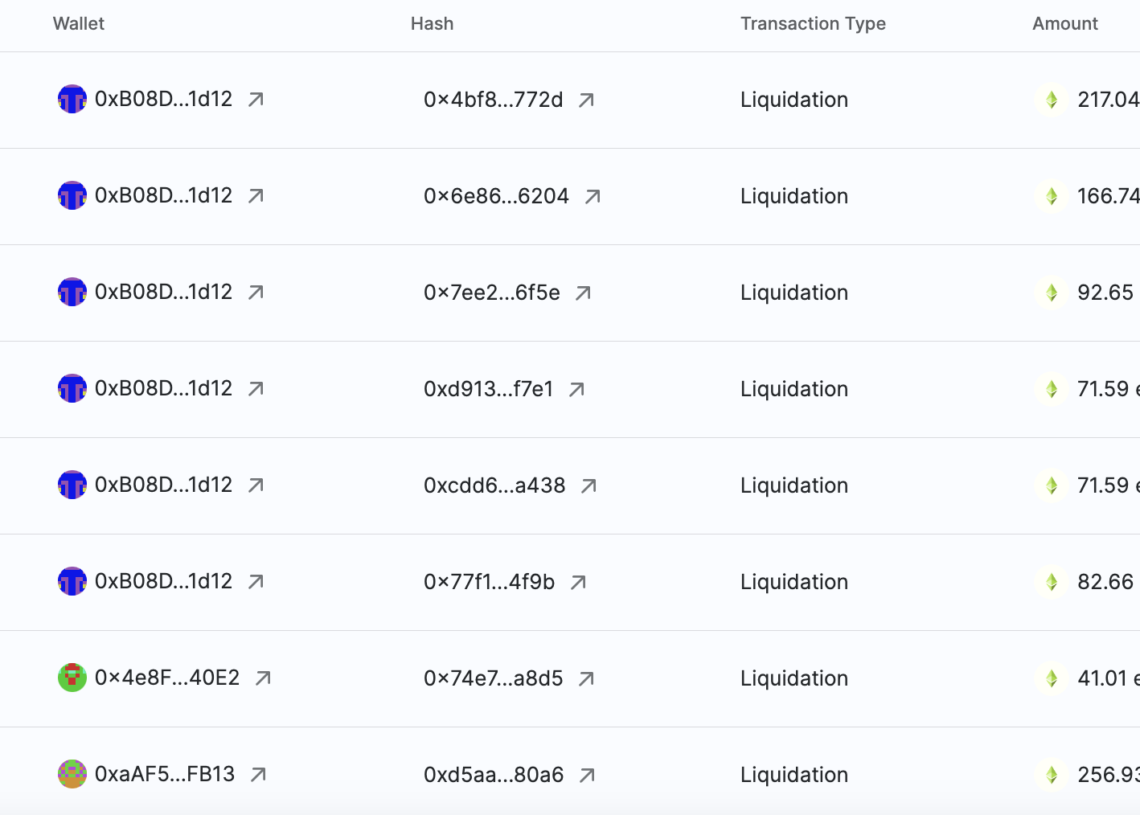Image resolution: width=1140 pixels, height=815 pixels.
Task: Open external link for hash 0x77f1...4f9b
Action: click(x=578, y=582)
